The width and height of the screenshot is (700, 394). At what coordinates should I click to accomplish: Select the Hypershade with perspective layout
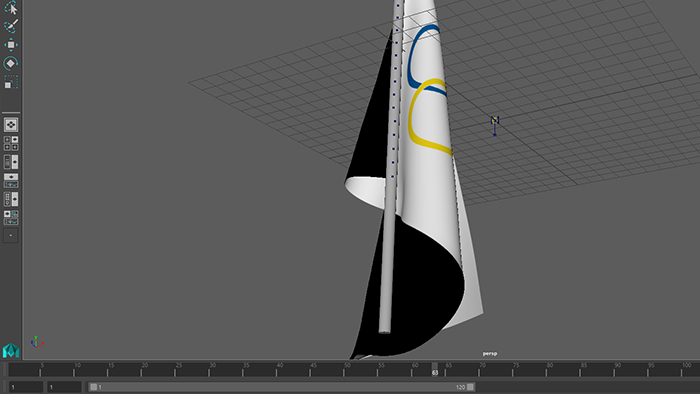[11, 199]
